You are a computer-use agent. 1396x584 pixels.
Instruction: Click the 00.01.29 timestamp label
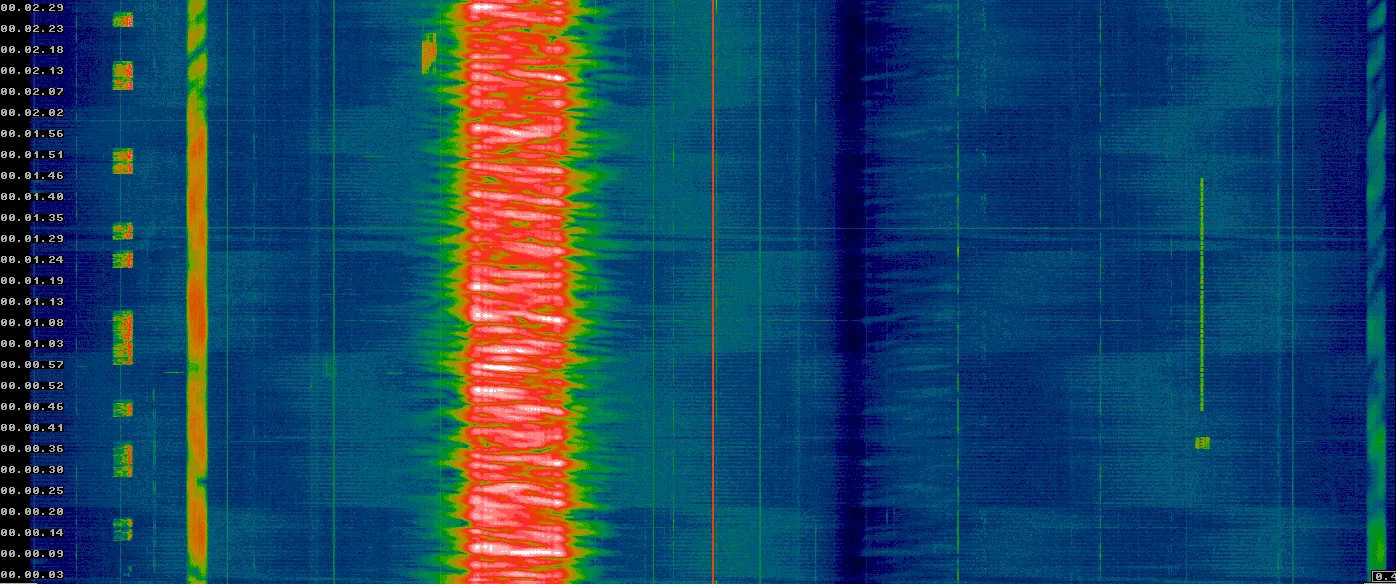pos(32,239)
